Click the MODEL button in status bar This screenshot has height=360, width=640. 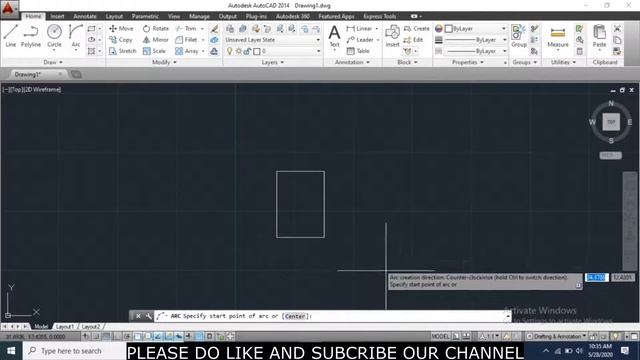440,336
